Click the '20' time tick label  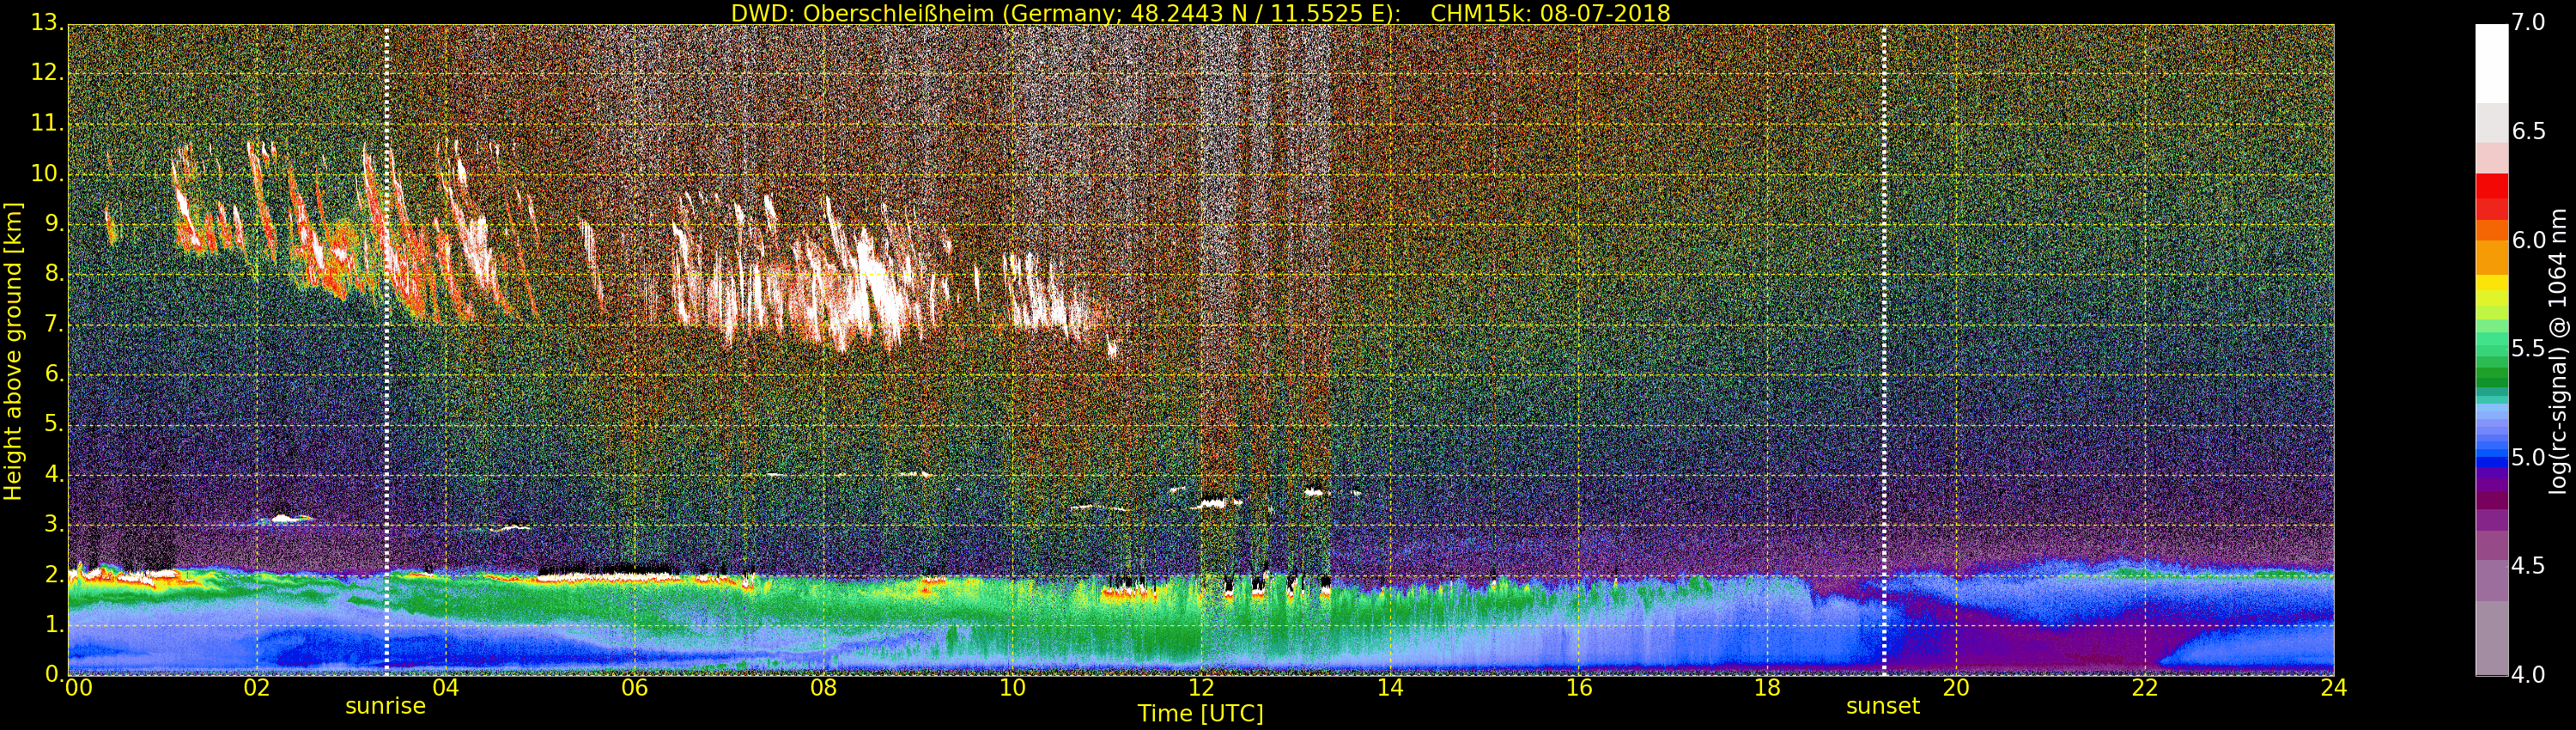click(1956, 687)
